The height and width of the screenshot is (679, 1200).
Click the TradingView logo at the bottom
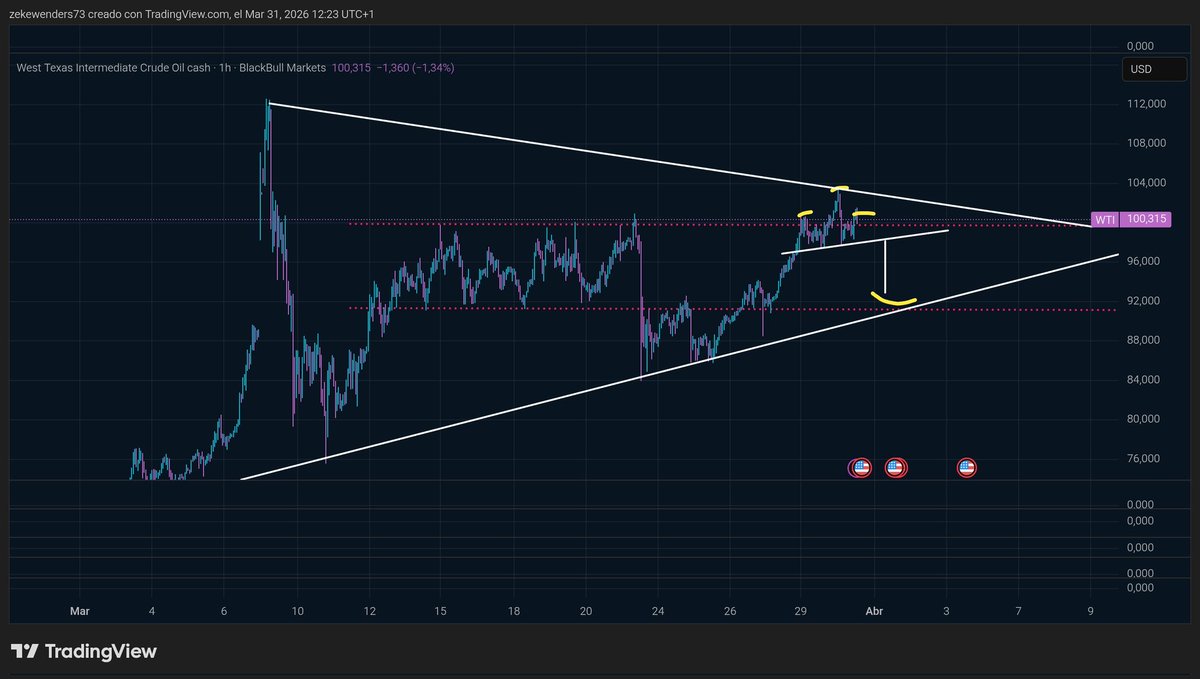pyautogui.click(x=84, y=651)
